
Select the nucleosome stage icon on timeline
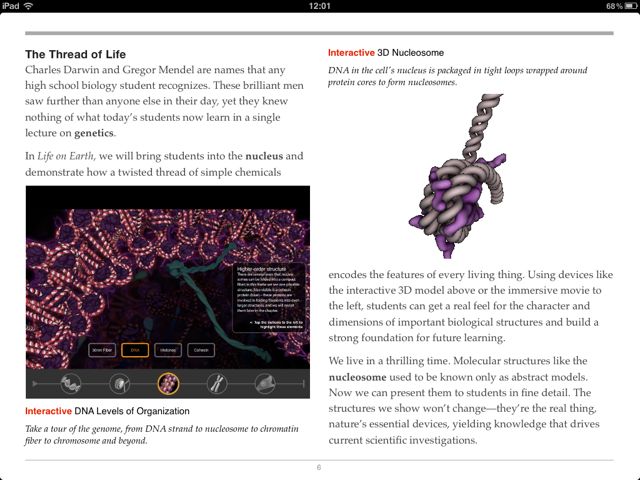(120, 384)
